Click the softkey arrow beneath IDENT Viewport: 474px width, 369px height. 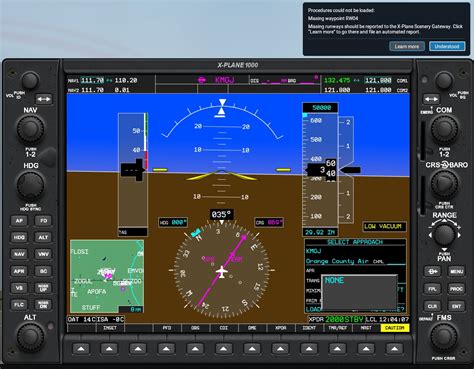pyautogui.click(x=309, y=349)
